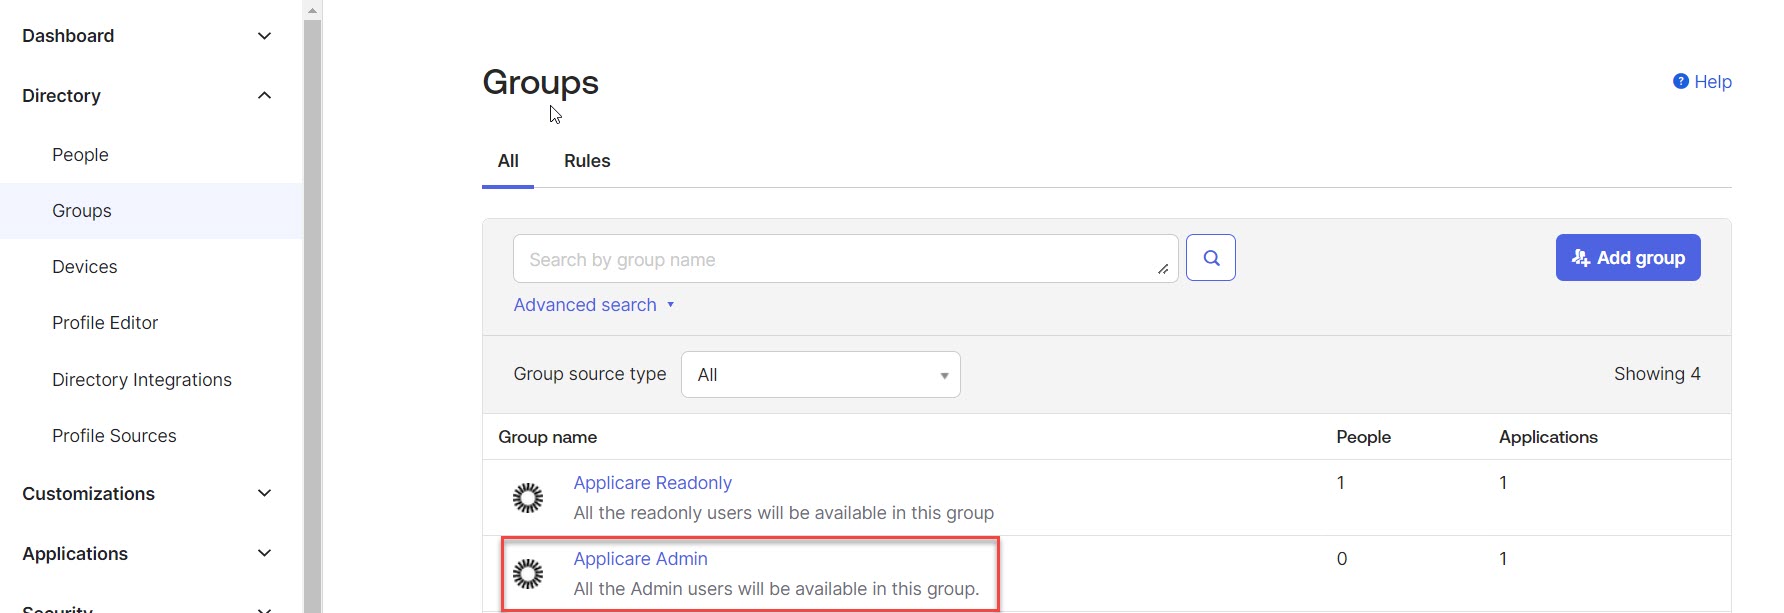Click the Applicare Readonly group icon
The image size is (1784, 613).
coord(528,498)
